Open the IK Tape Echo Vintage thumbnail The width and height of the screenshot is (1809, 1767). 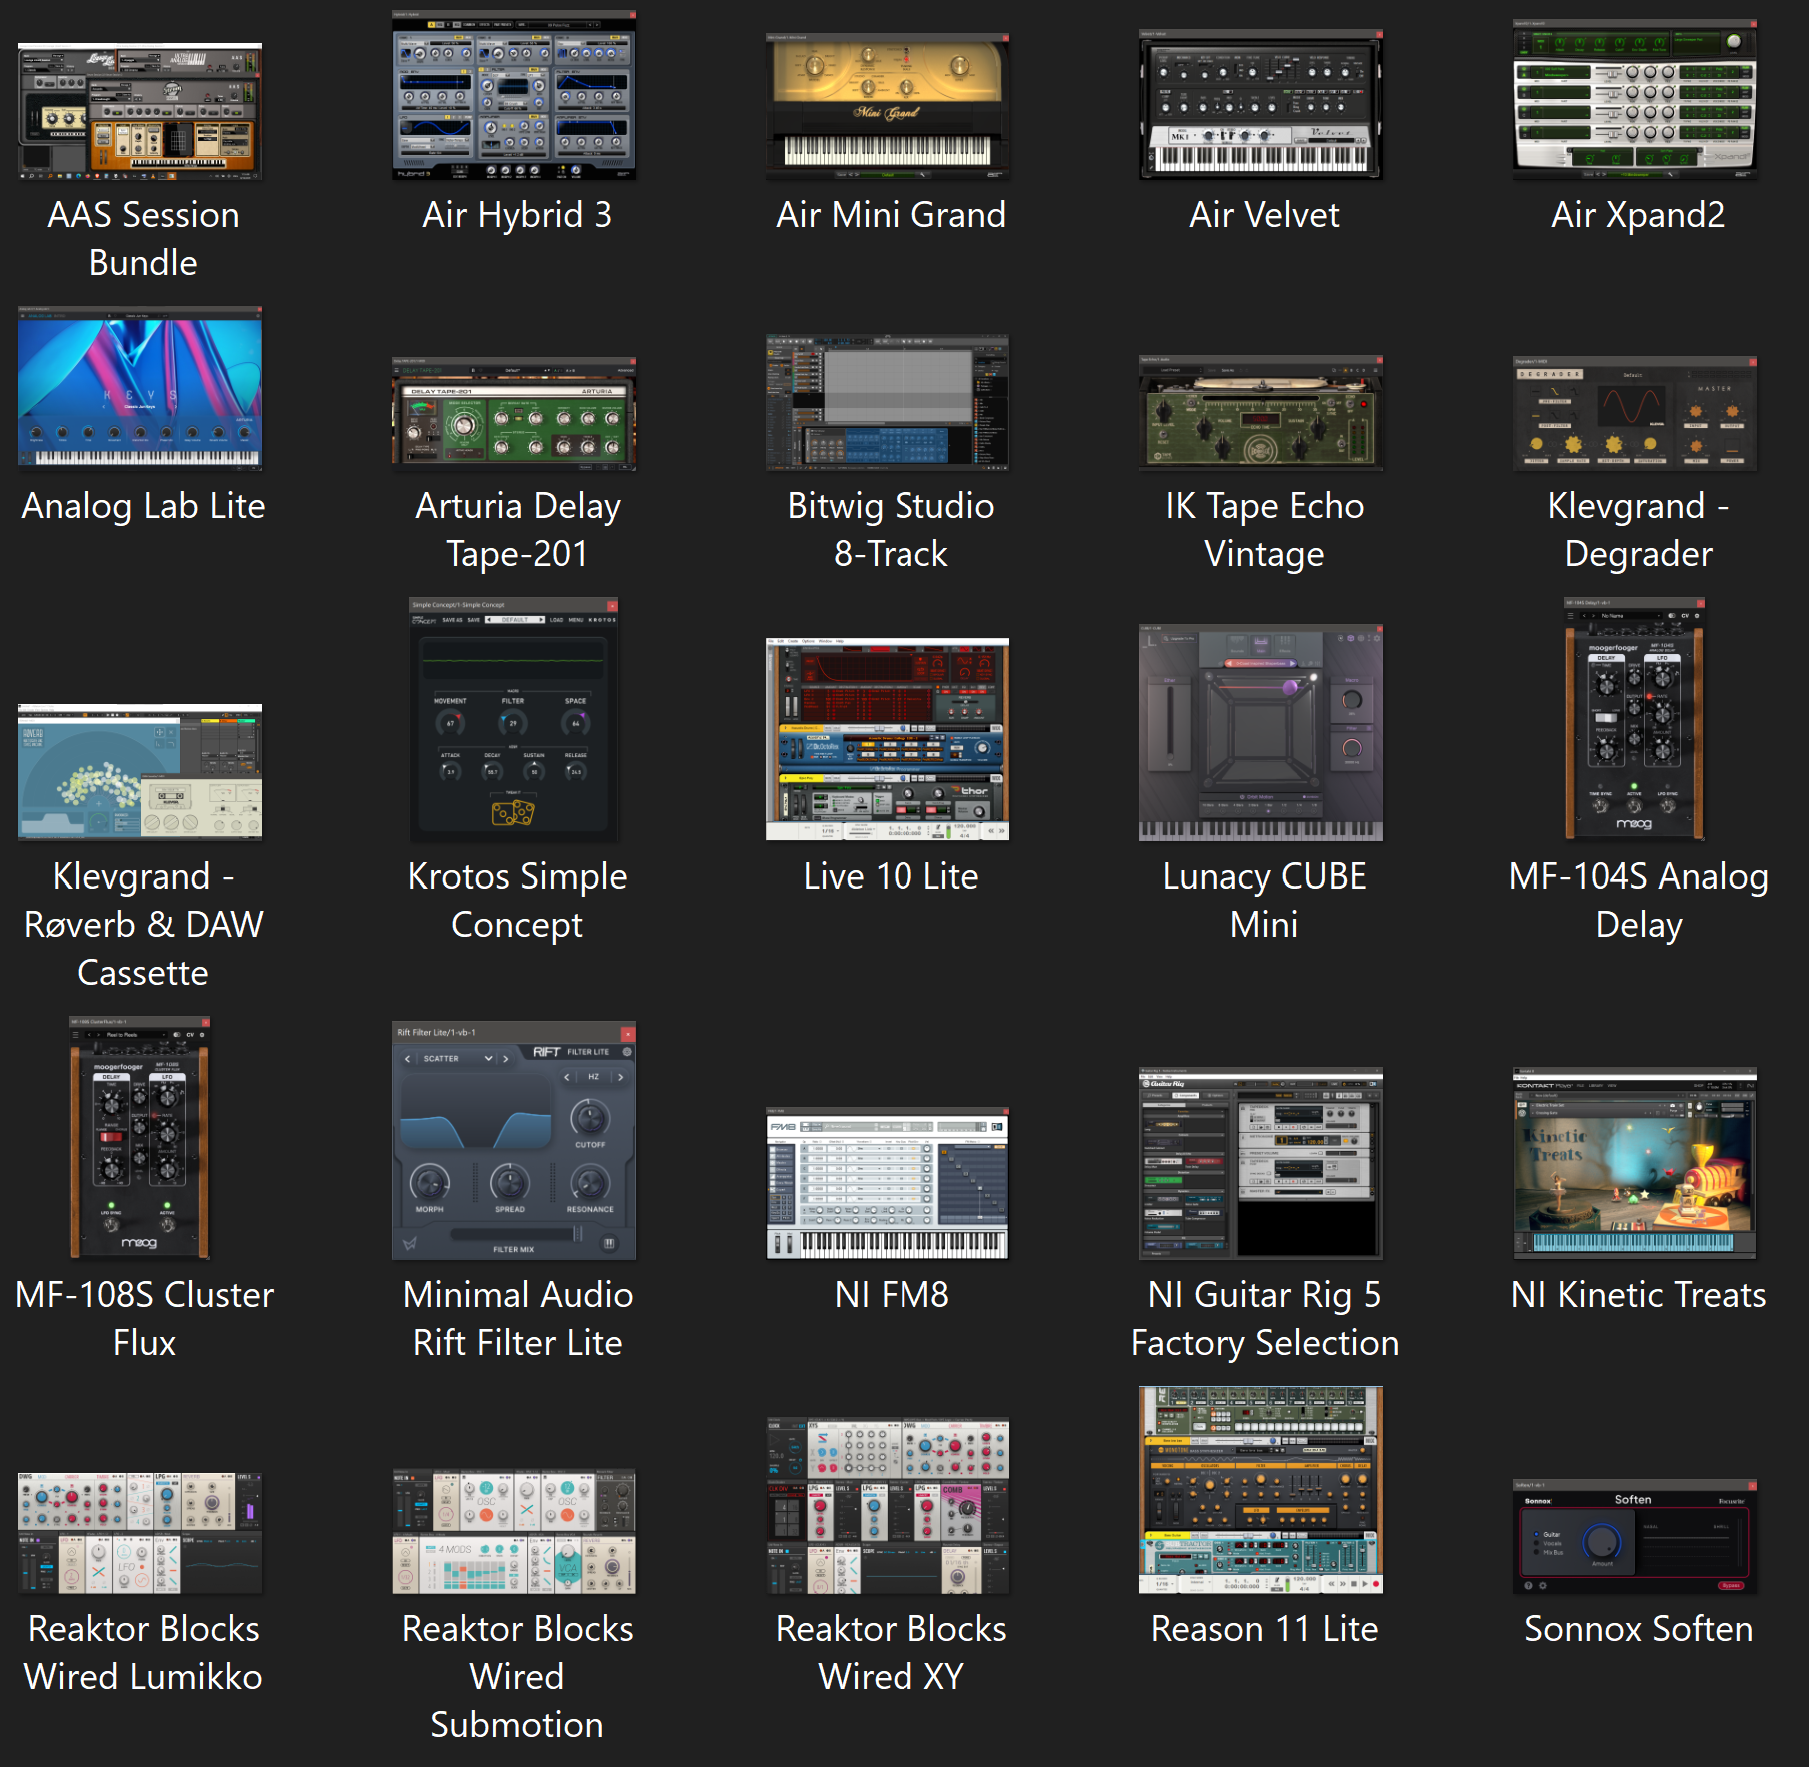coord(1261,412)
